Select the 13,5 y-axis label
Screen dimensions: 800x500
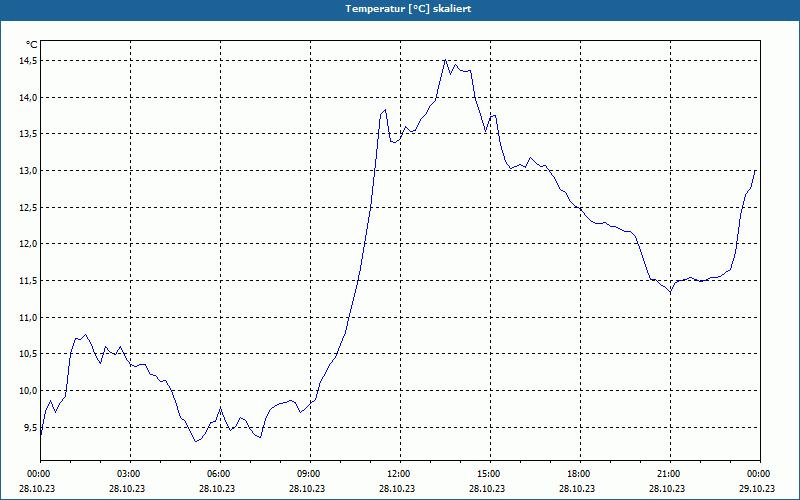pyautogui.click(x=29, y=134)
